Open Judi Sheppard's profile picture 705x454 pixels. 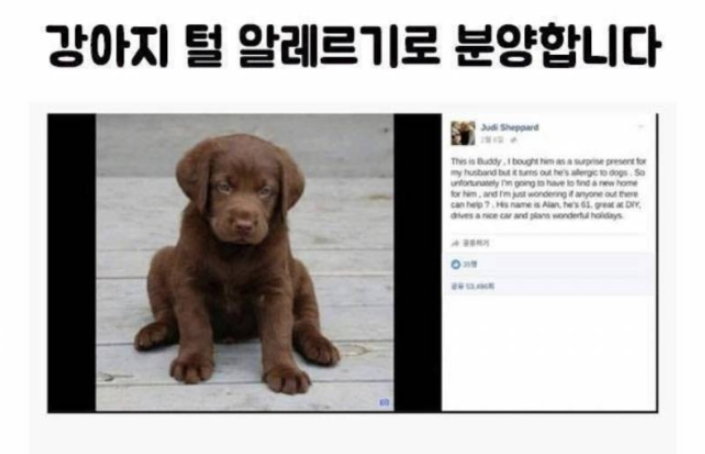point(463,133)
